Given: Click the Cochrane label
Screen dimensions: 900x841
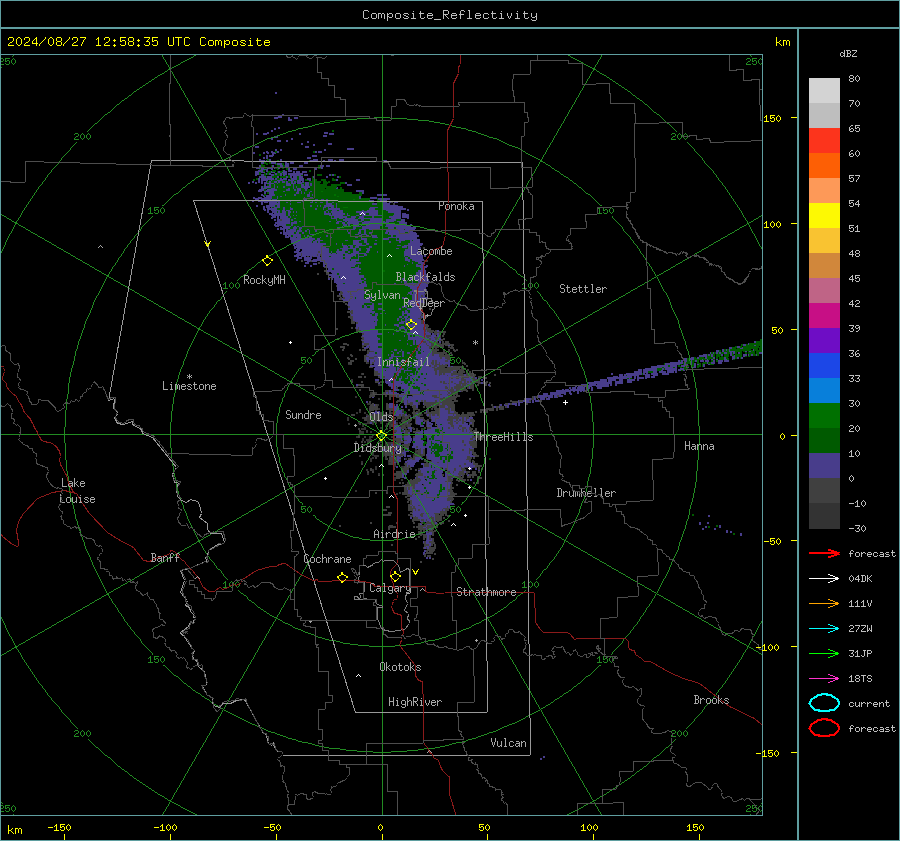Looking at the screenshot, I should tap(327, 559).
